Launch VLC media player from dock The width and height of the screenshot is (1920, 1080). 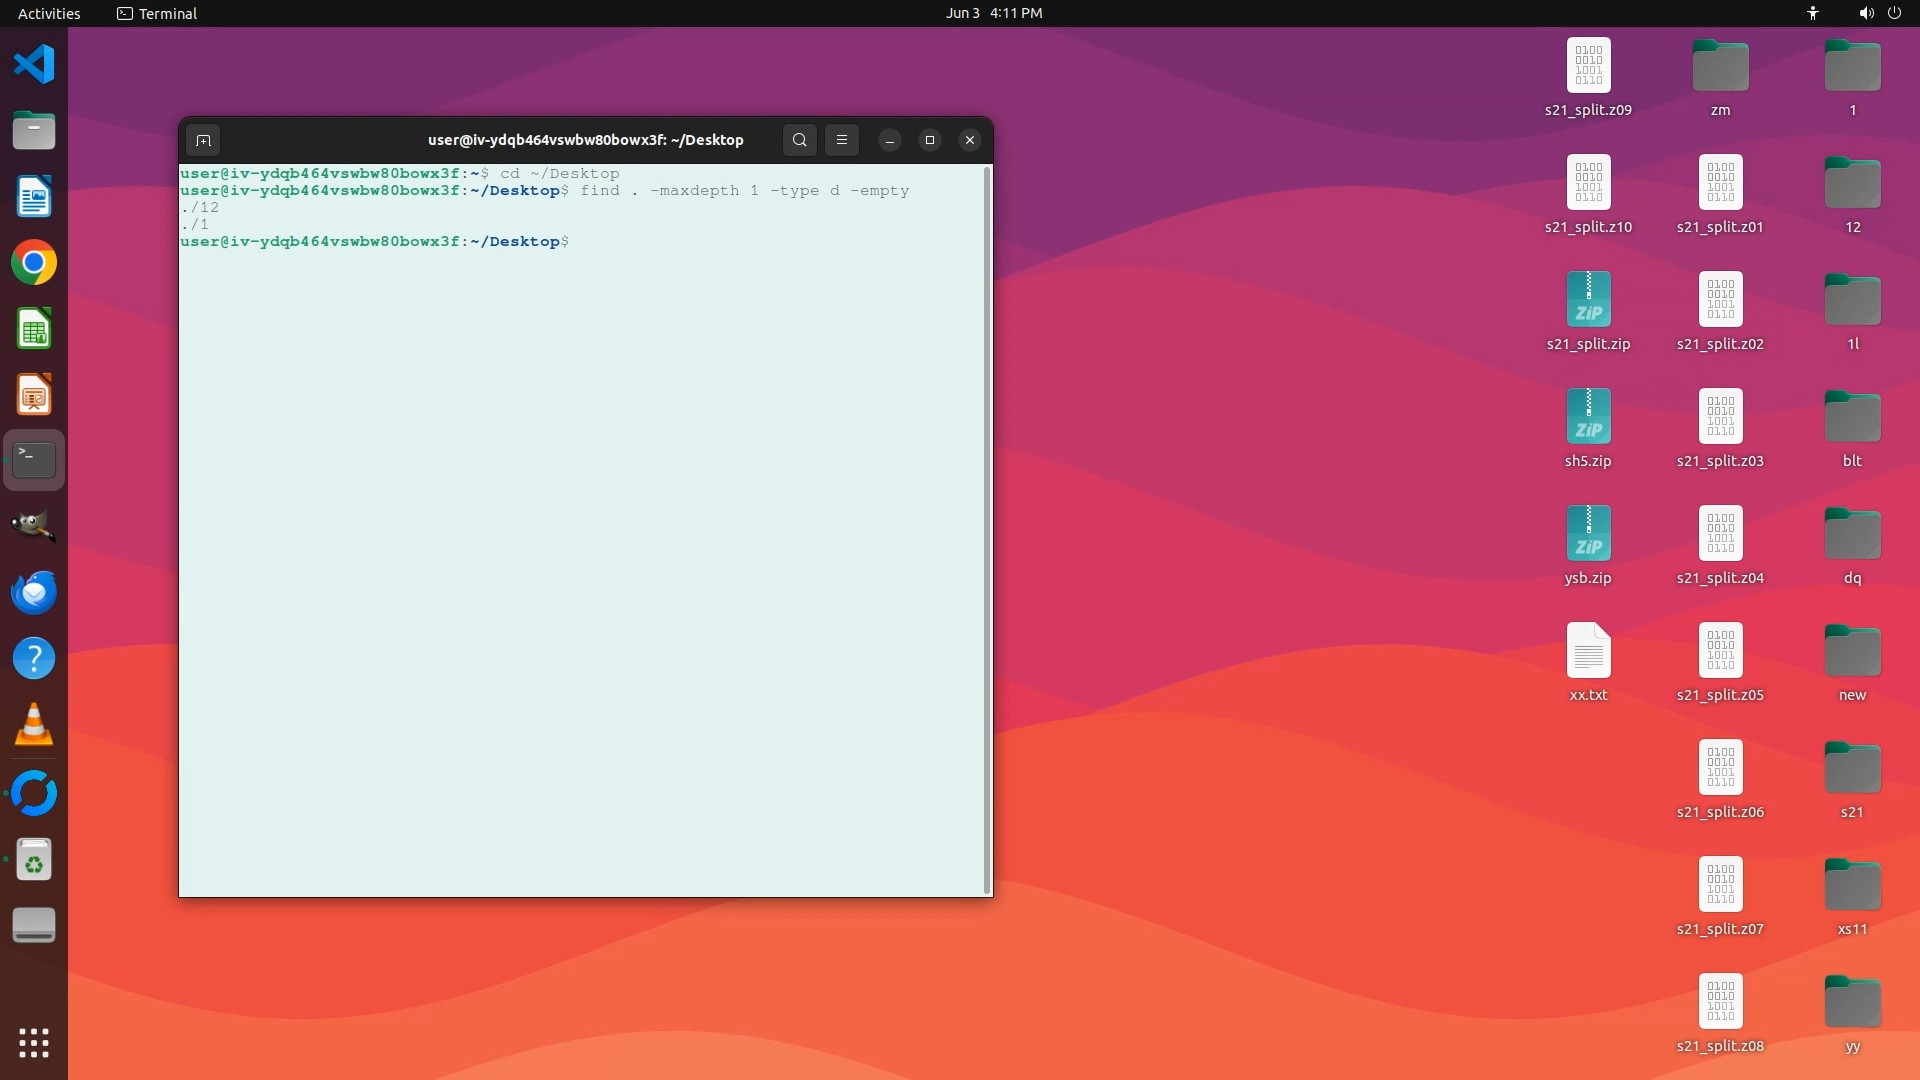coord(34,725)
